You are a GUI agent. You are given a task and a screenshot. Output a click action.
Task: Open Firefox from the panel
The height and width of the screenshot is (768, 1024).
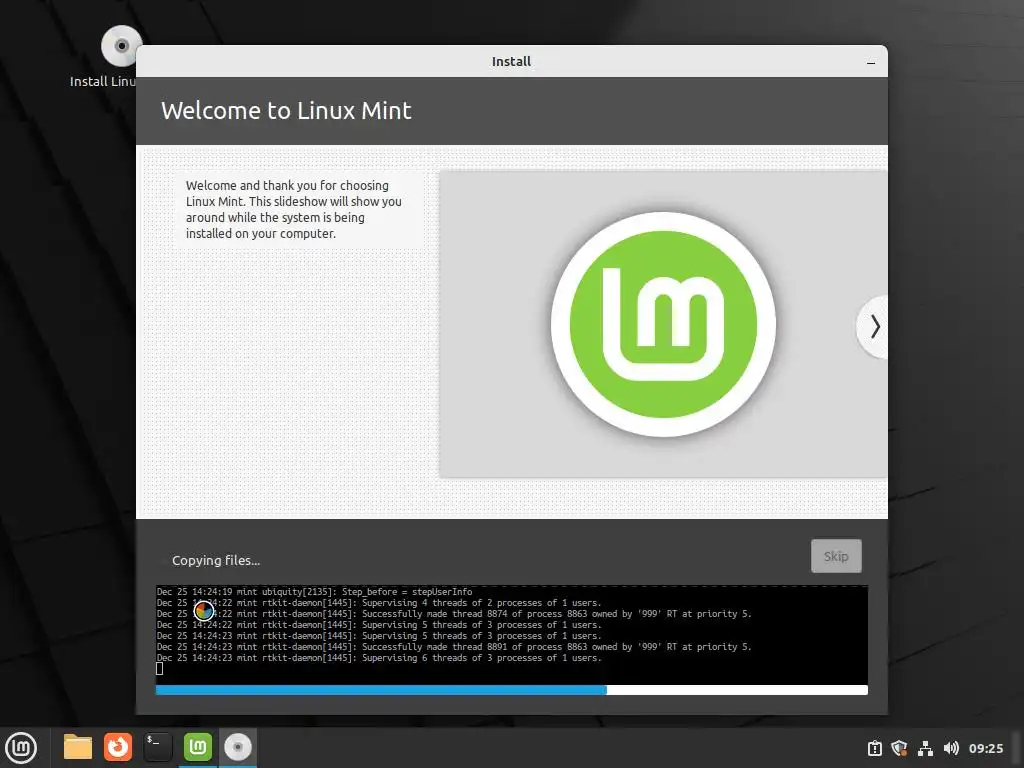pyautogui.click(x=118, y=747)
